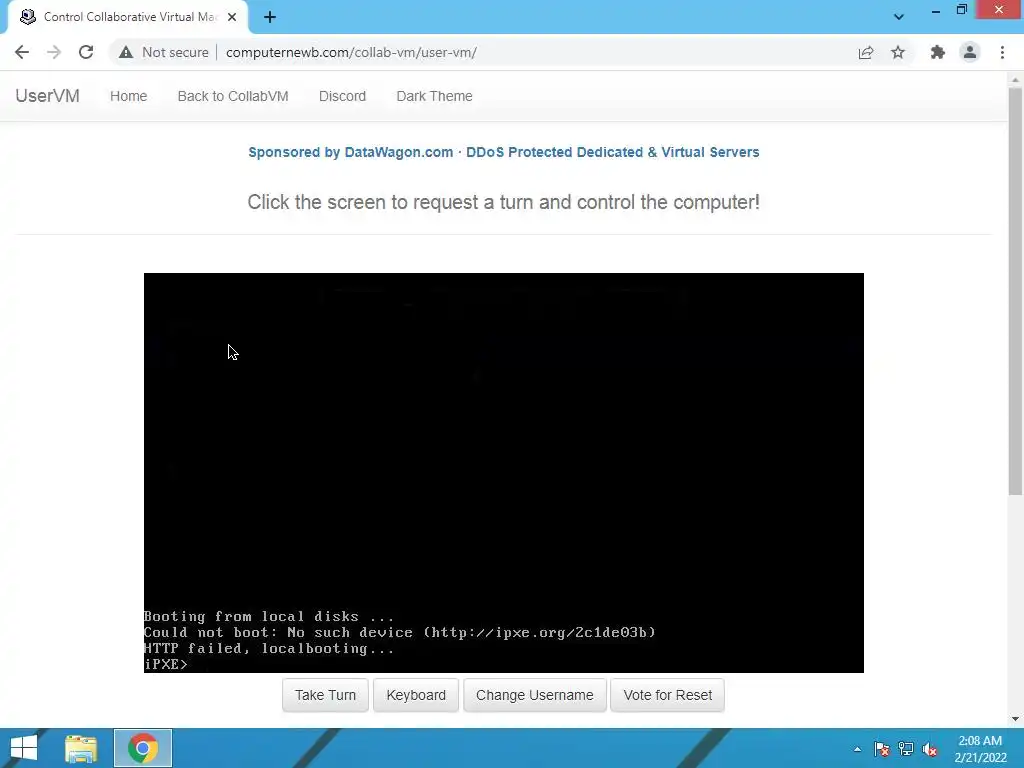The image size is (1024, 768).
Task: Click the address bar URL
Action: pyautogui.click(x=351, y=52)
